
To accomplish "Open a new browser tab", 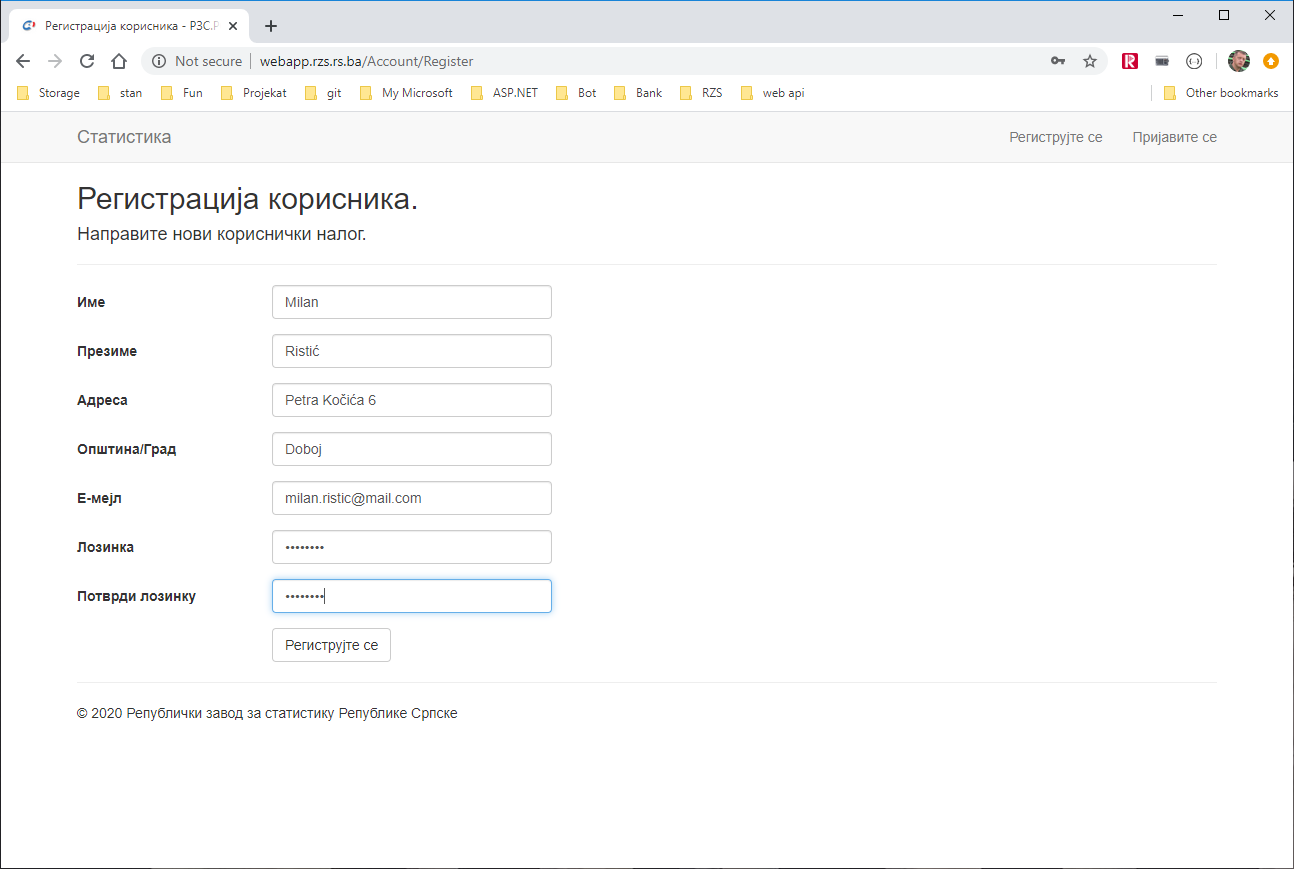I will point(271,26).
